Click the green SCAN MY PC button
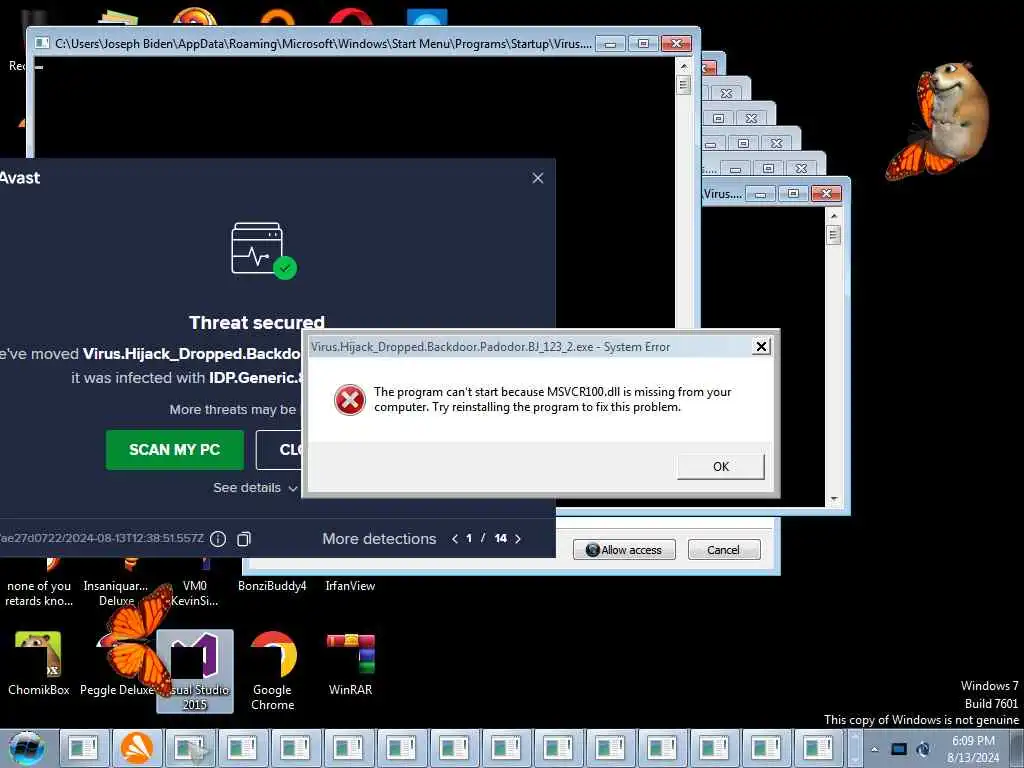Screen dimensions: 1024x768 pos(174,449)
